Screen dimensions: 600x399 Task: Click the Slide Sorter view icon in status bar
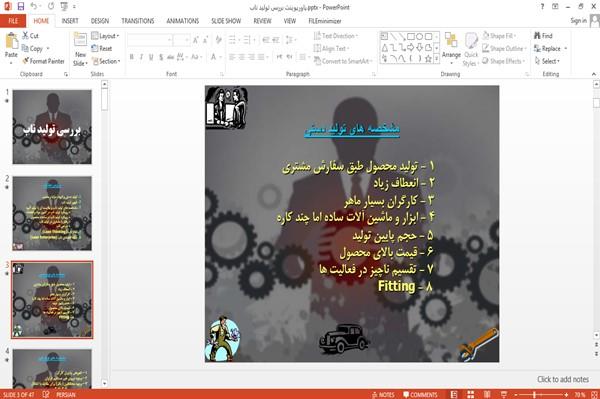point(471,394)
